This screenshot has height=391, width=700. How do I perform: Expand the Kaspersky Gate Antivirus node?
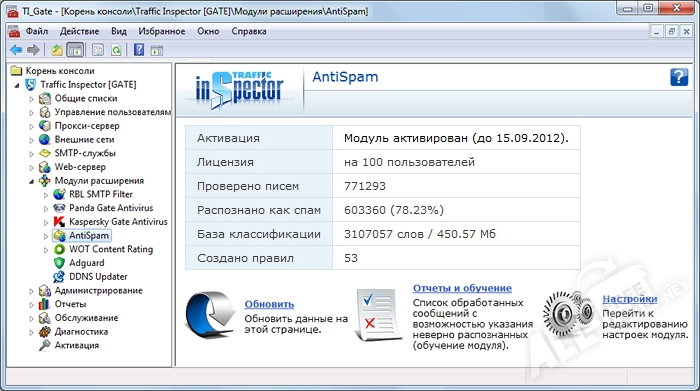pyautogui.click(x=46, y=222)
